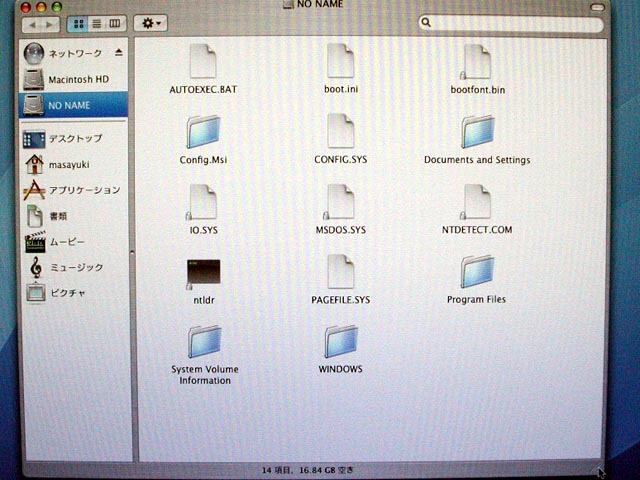Open the System Volume Information folder
640x480 pixels.
(x=203, y=343)
